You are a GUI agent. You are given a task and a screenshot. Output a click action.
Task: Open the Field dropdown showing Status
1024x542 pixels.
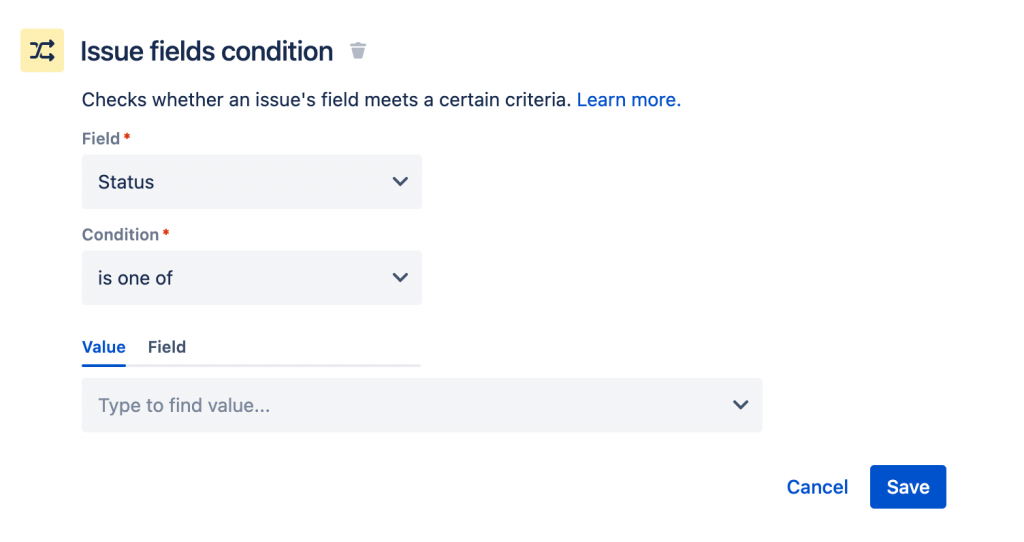251,182
